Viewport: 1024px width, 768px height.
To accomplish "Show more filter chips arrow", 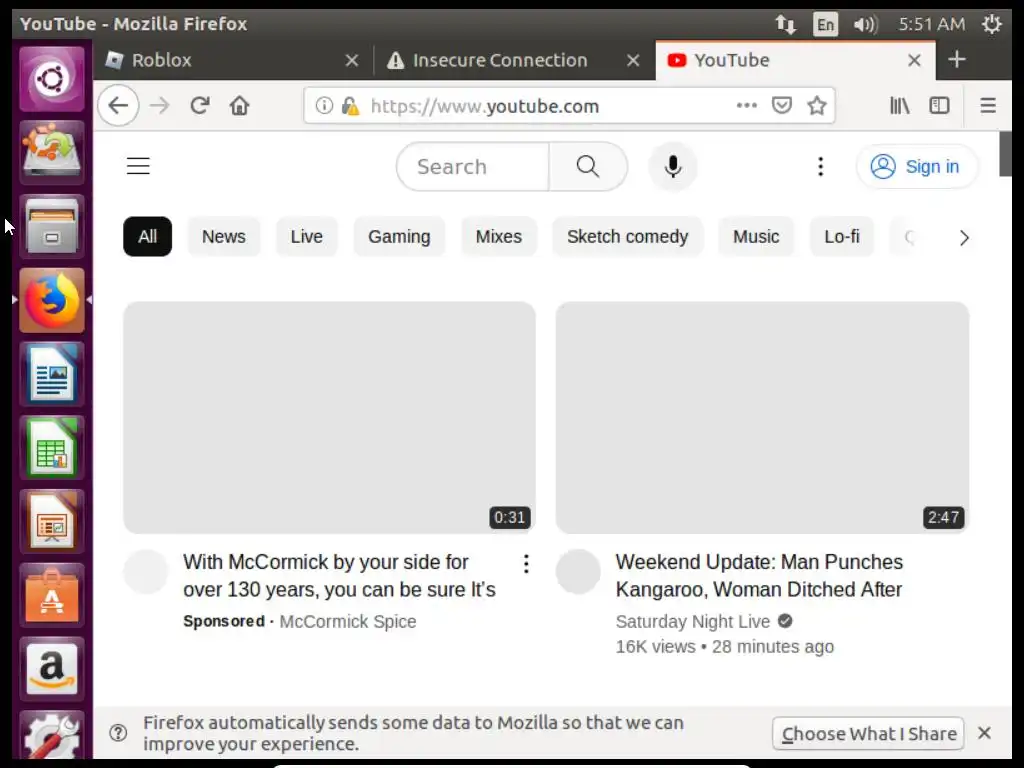I will [x=964, y=238].
